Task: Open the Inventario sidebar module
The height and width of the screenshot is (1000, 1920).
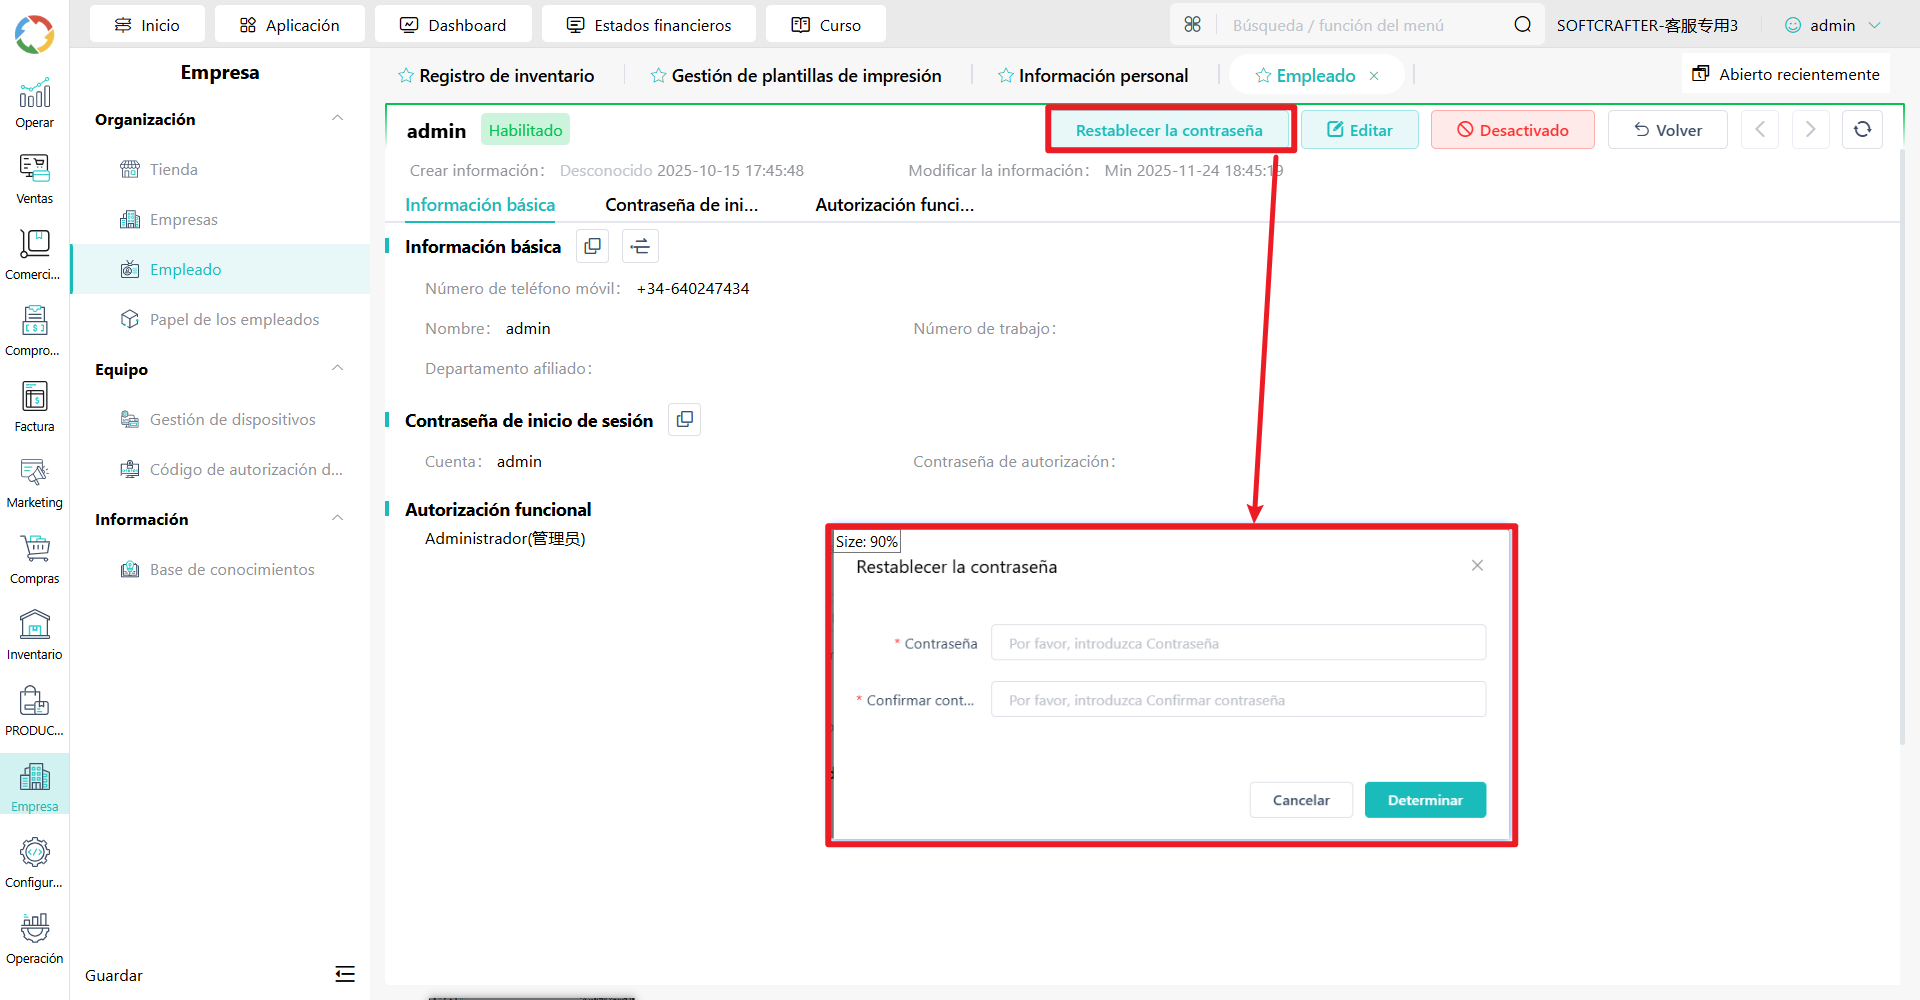Action: pyautogui.click(x=35, y=636)
